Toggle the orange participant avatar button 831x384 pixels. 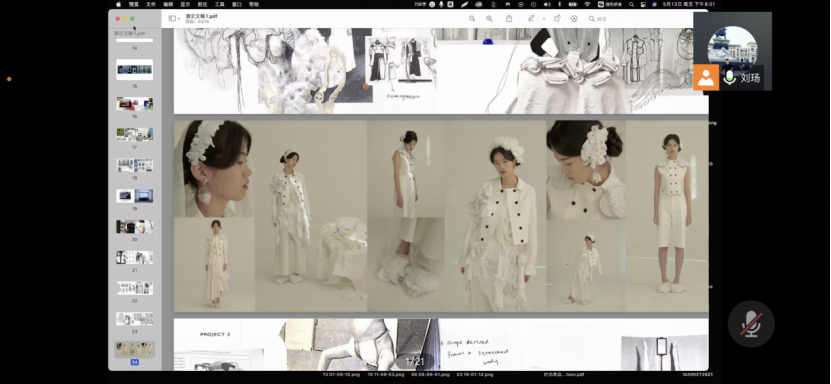point(706,78)
